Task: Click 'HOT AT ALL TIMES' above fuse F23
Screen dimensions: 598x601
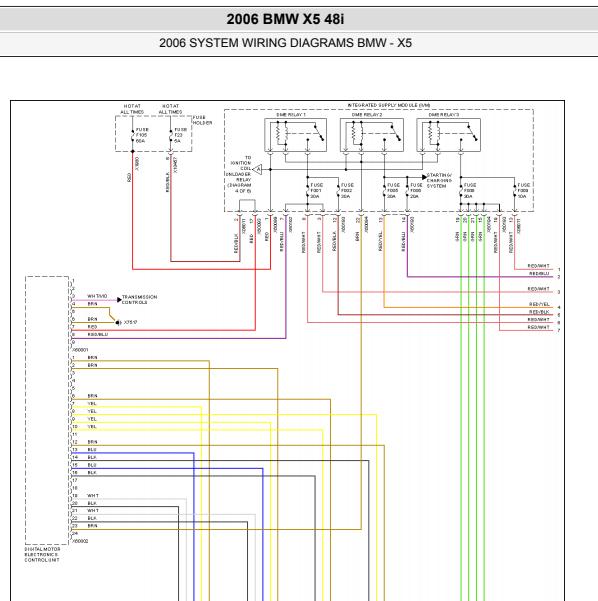Action: click(171, 109)
